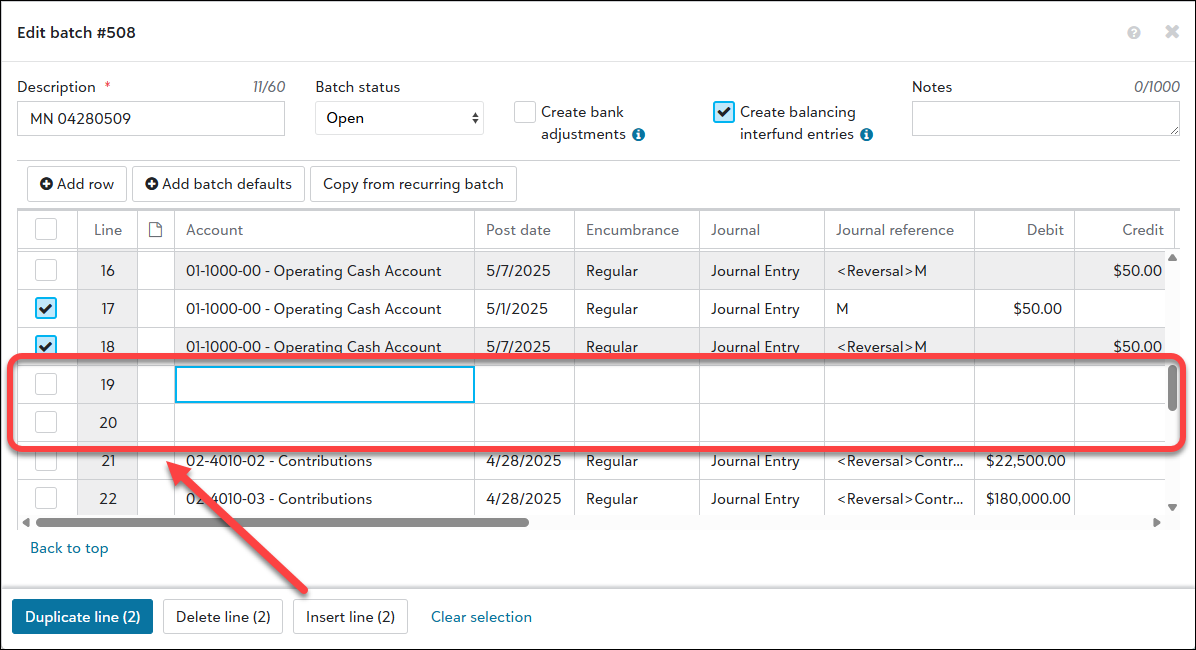The image size is (1196, 650).
Task: Click Delete line (2) button
Action: [223, 616]
